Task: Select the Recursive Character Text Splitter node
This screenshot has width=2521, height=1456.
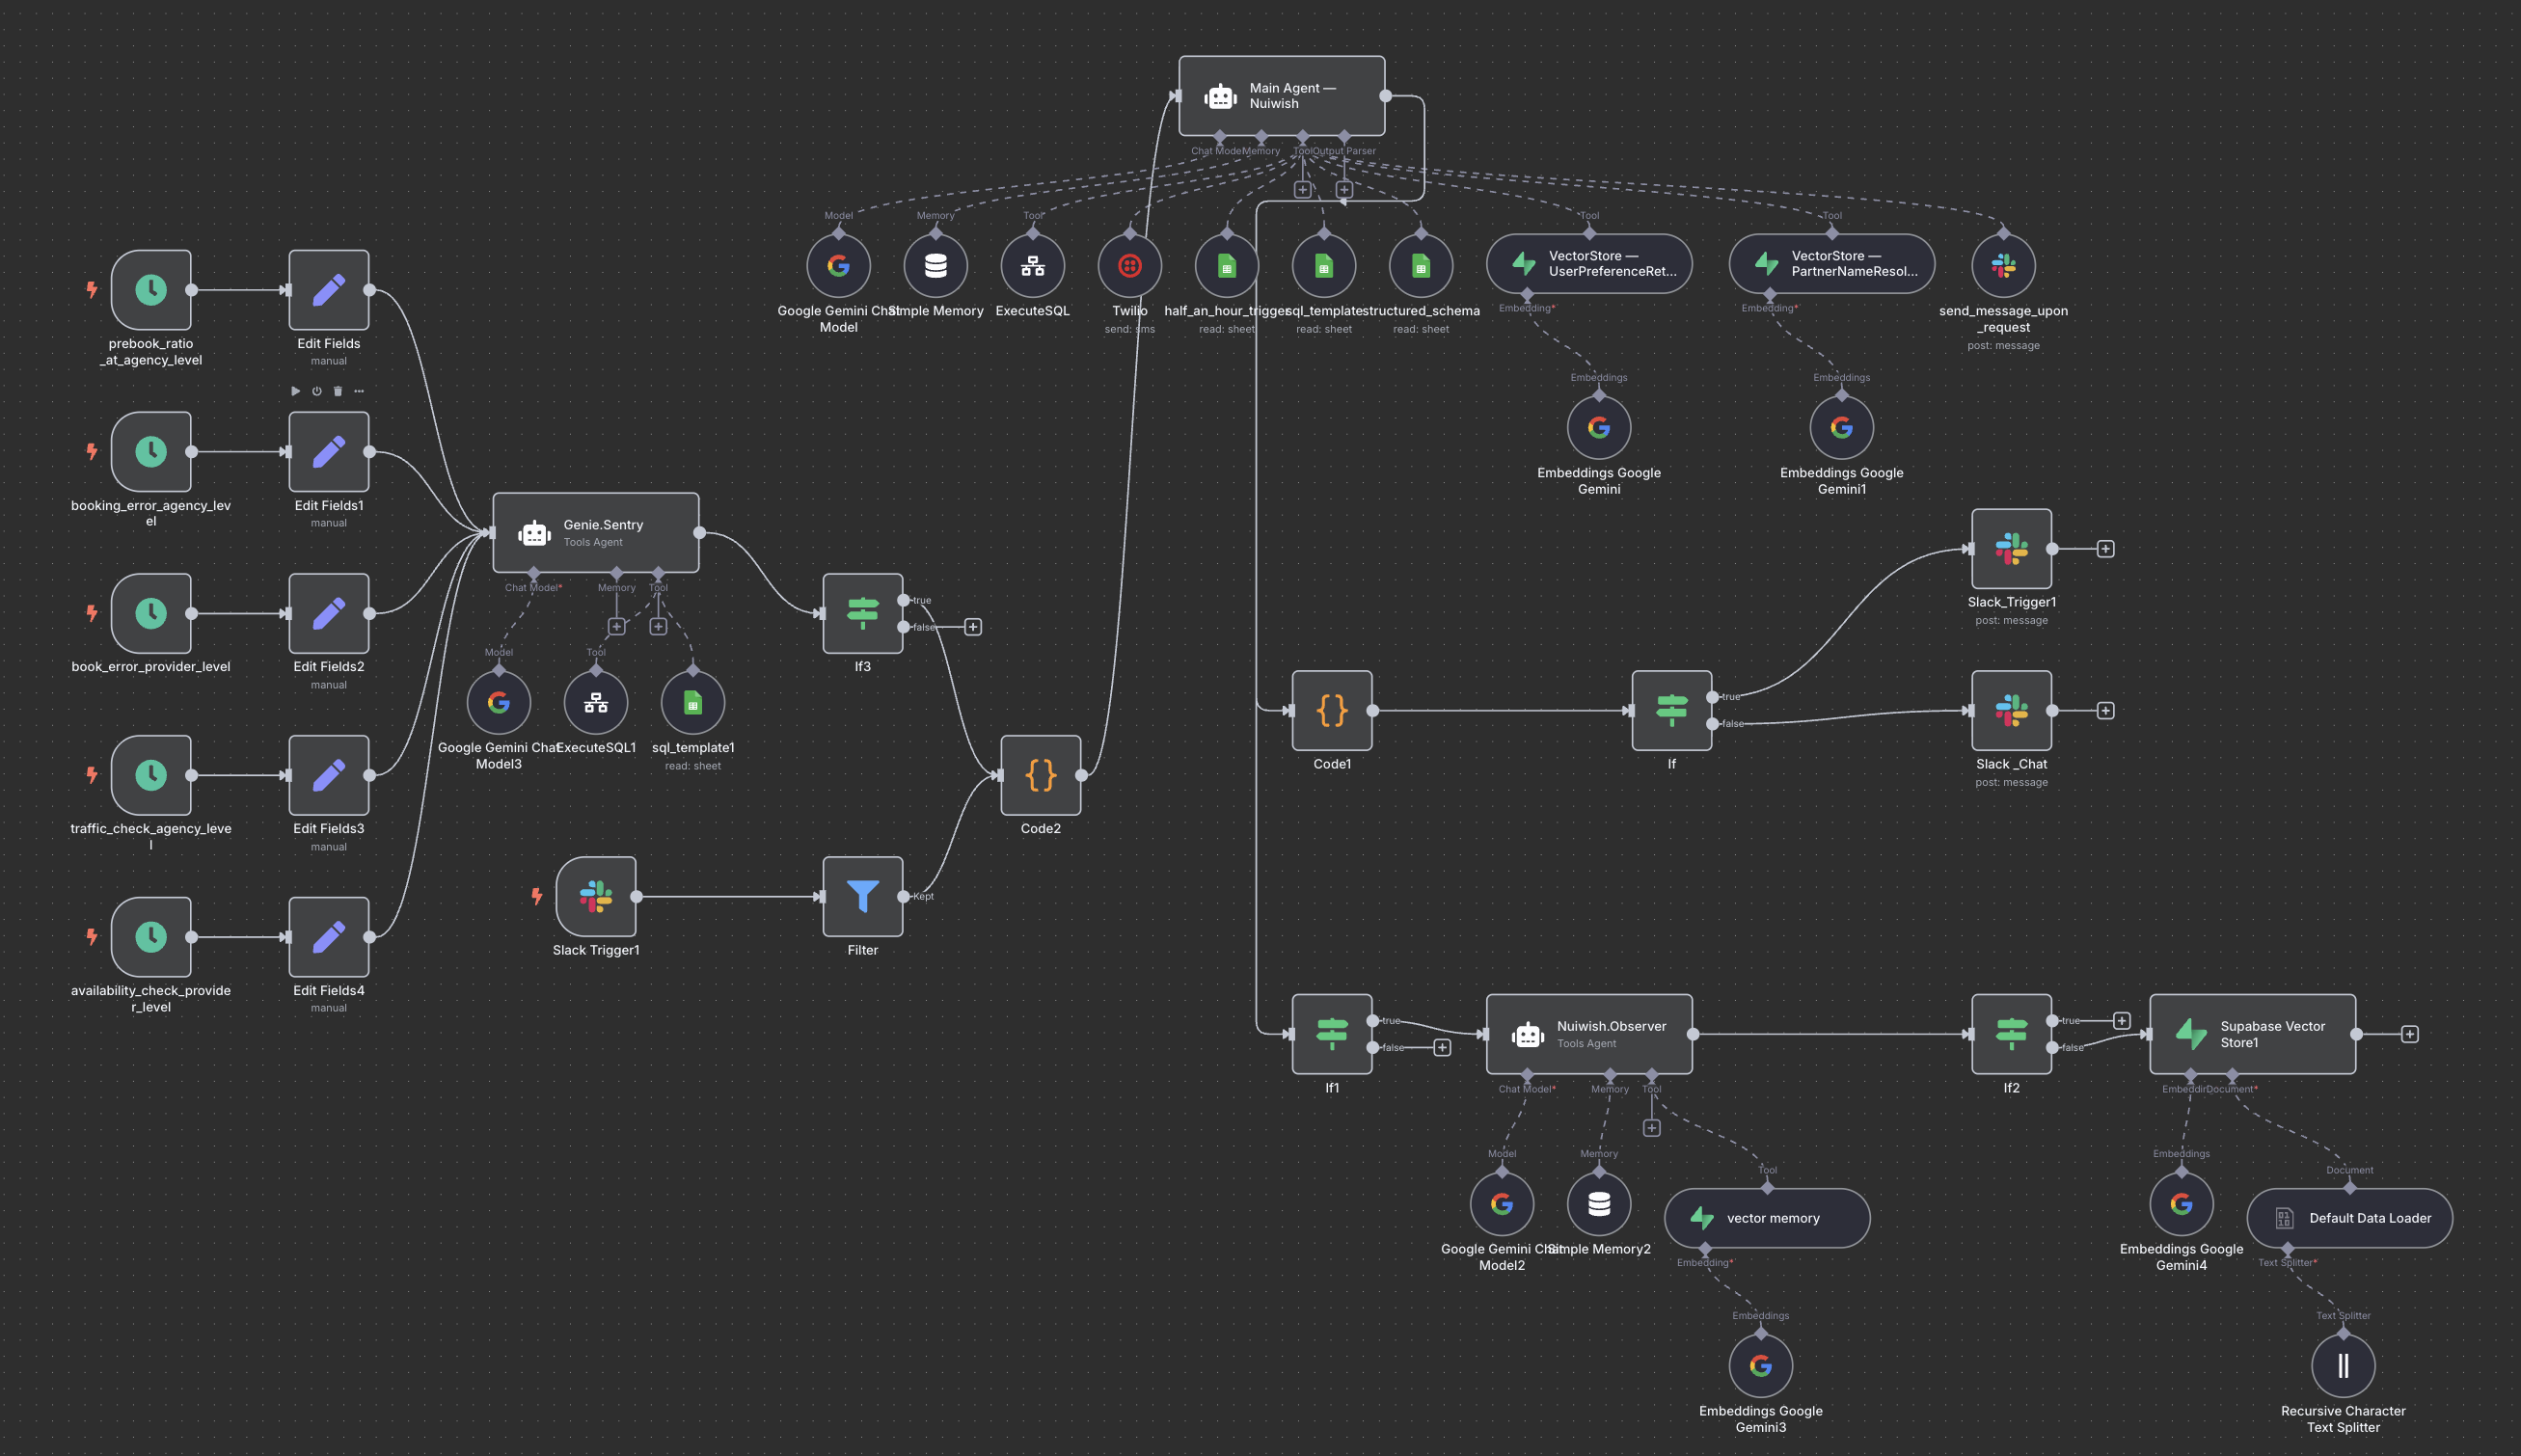Action: pos(2343,1365)
